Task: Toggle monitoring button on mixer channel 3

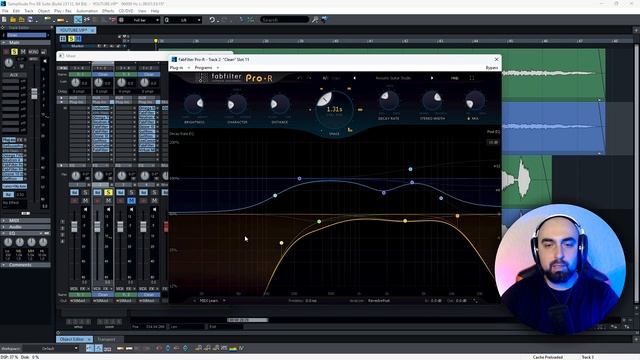Action: tap(120, 192)
